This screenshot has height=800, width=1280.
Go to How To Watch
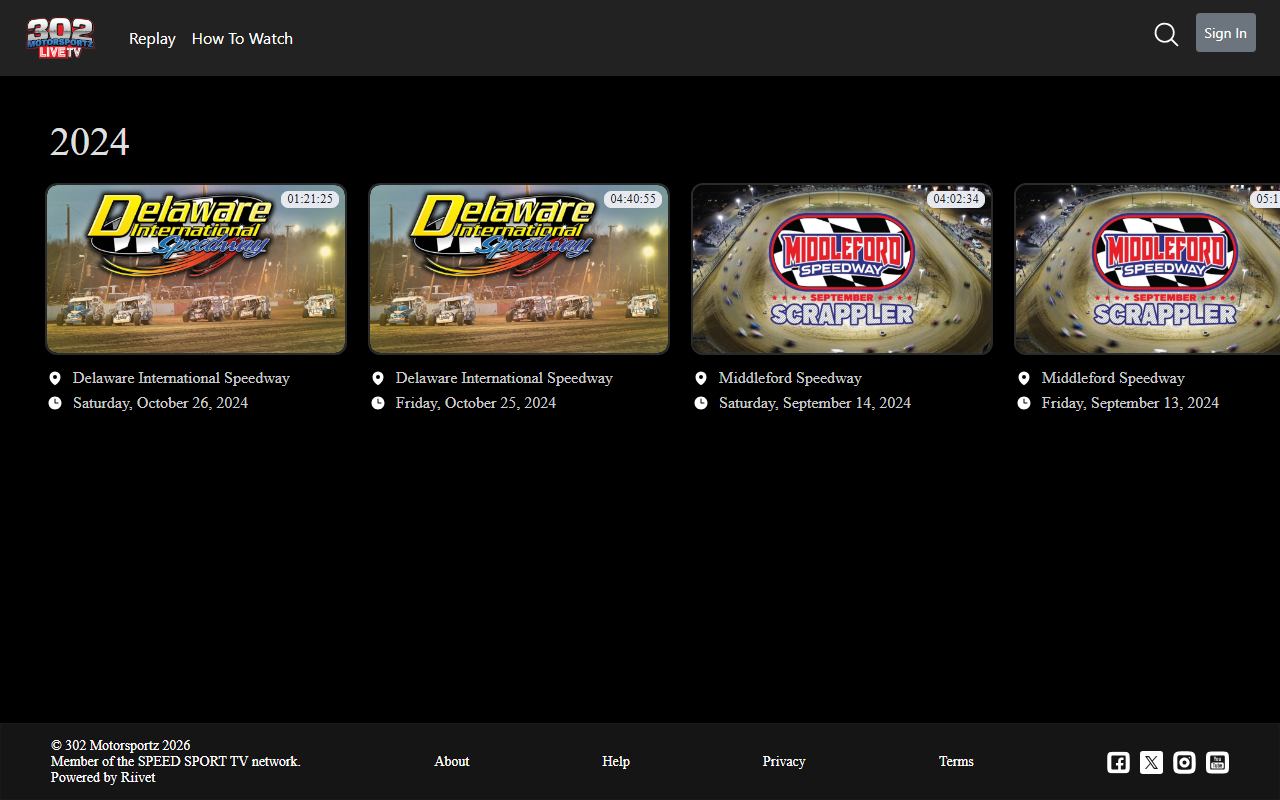point(242,38)
